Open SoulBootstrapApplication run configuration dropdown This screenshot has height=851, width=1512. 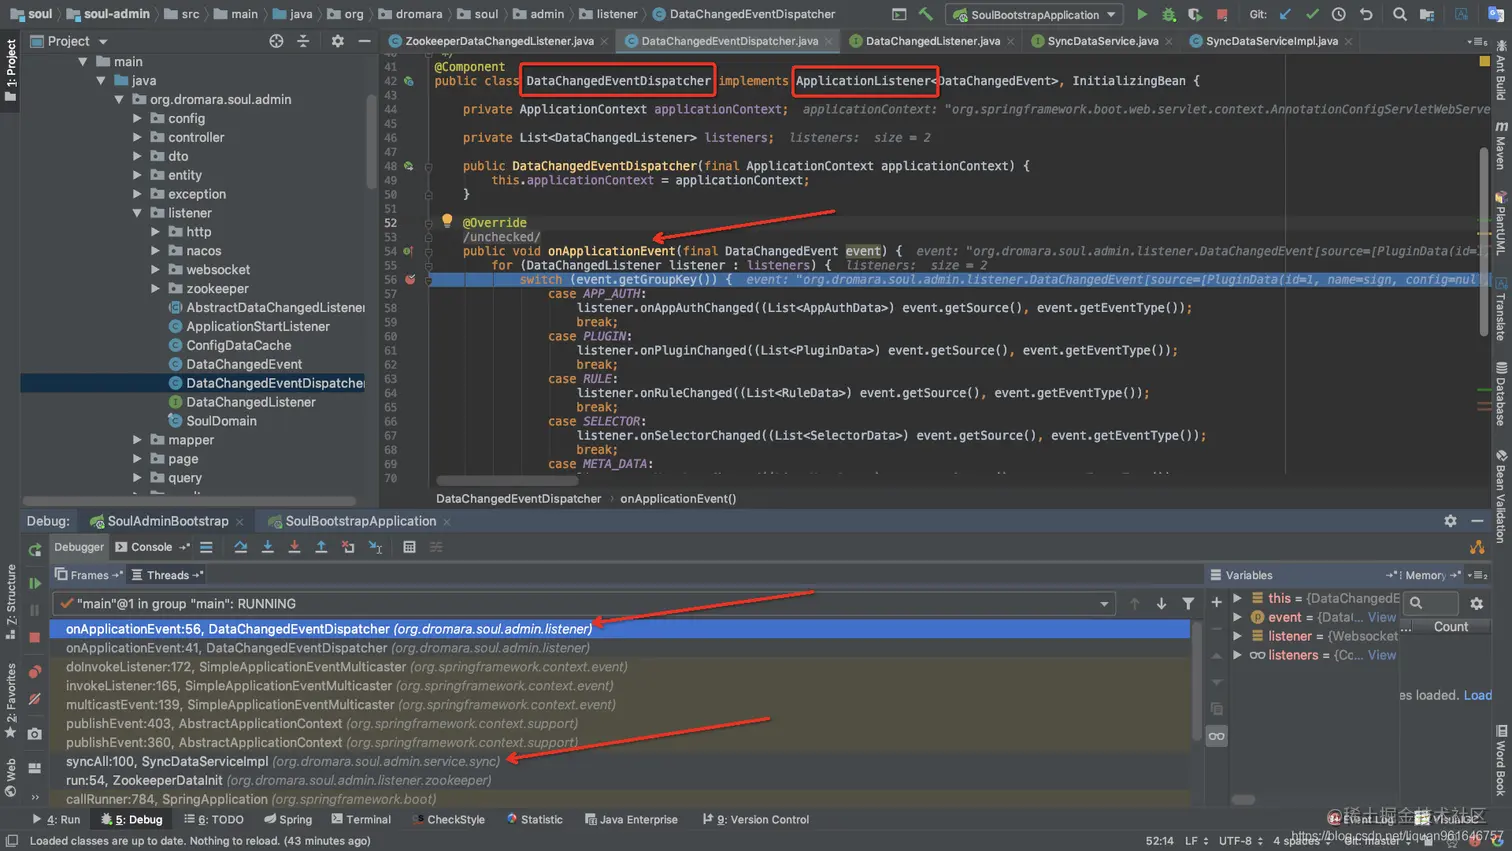point(1036,15)
